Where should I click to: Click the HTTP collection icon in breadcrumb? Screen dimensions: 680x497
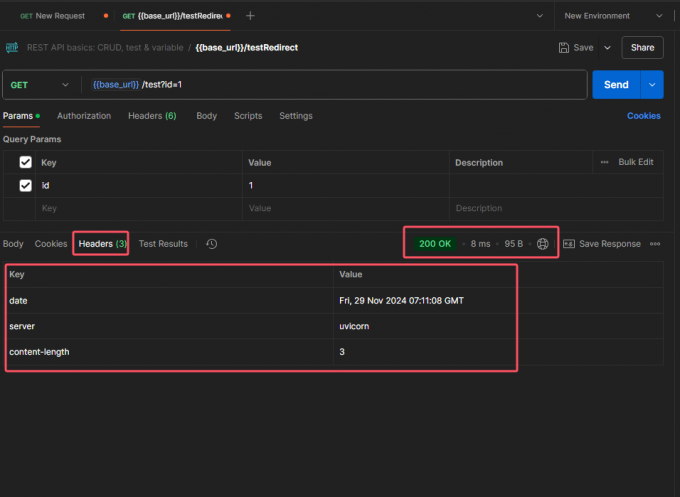12,47
